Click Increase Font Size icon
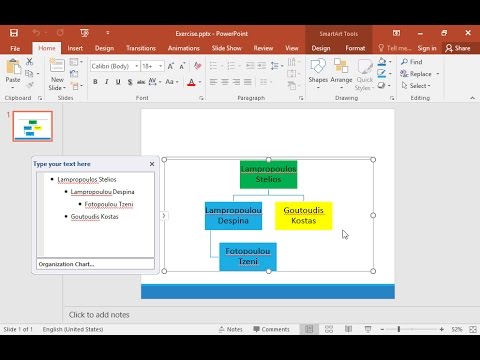480x360 pixels. 170,66
